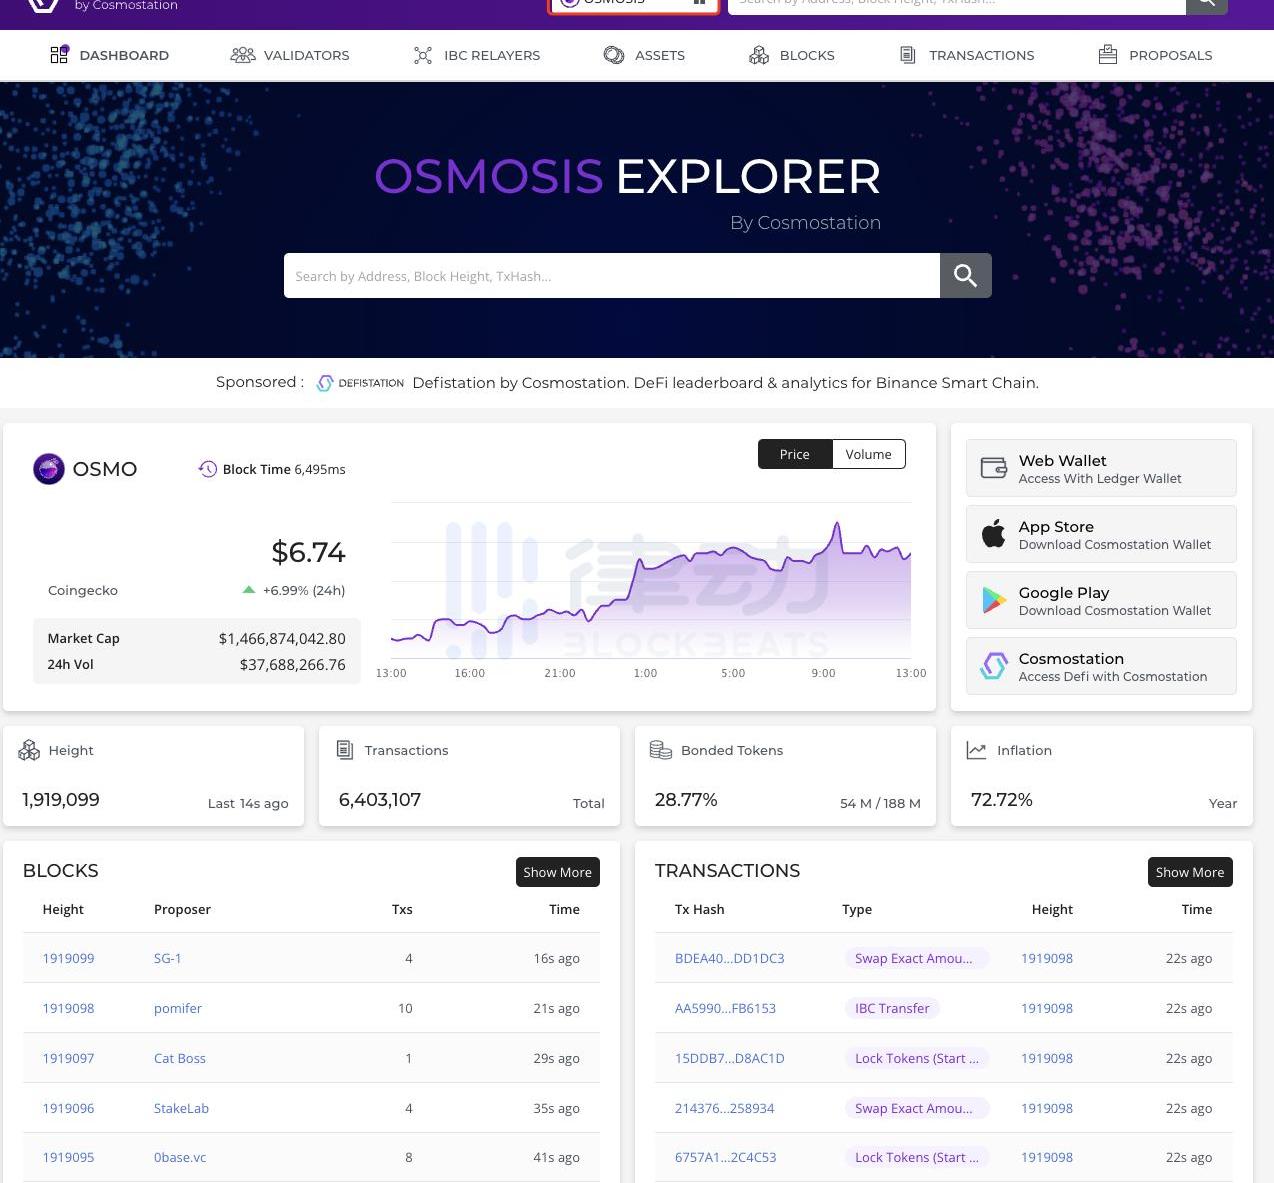This screenshot has height=1183, width=1274.
Task: Click the main address search input field
Action: click(x=611, y=276)
